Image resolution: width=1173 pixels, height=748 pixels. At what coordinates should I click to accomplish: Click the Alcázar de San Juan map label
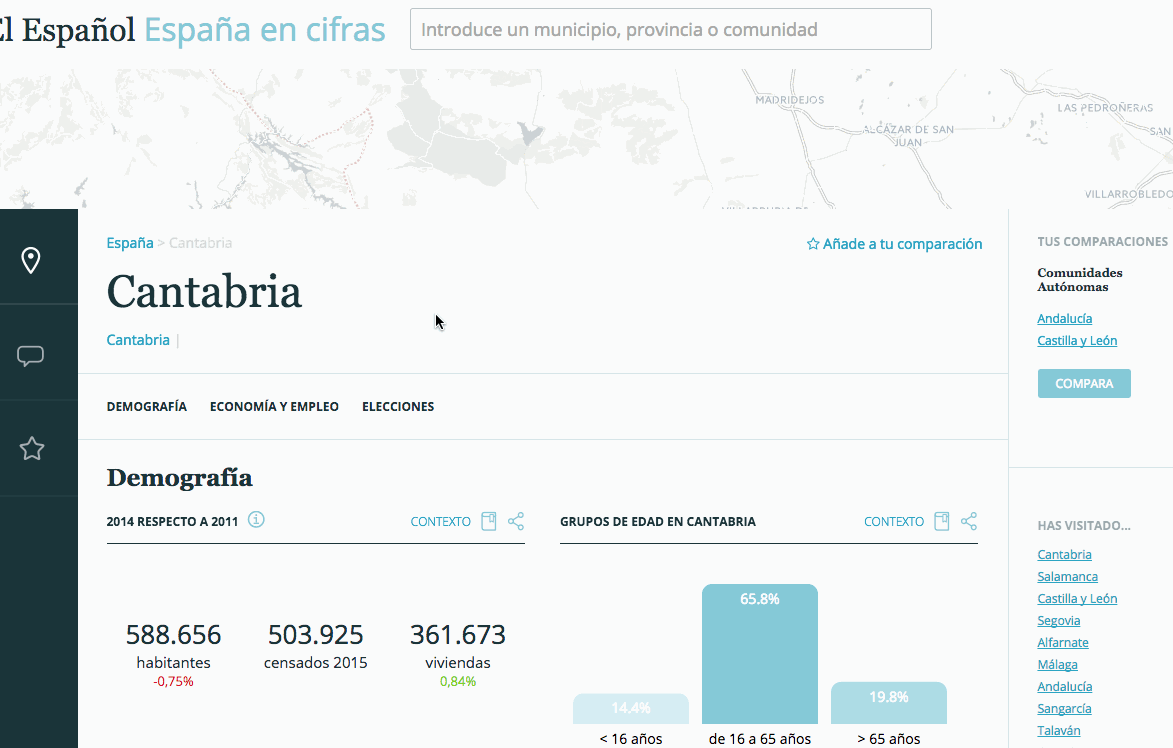click(908, 135)
